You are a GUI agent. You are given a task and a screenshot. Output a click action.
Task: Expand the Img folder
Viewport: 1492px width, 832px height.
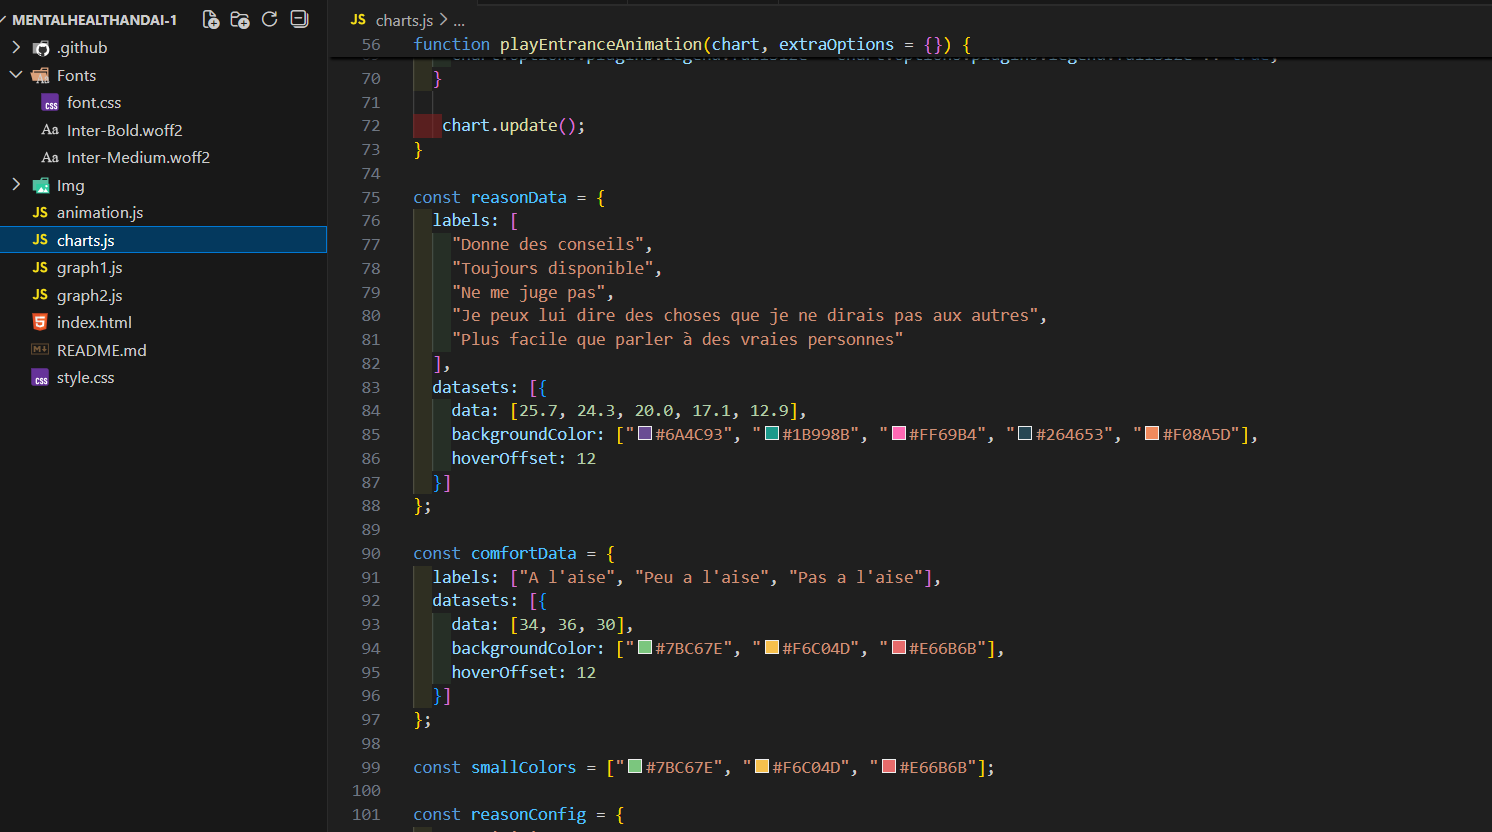click(16, 185)
